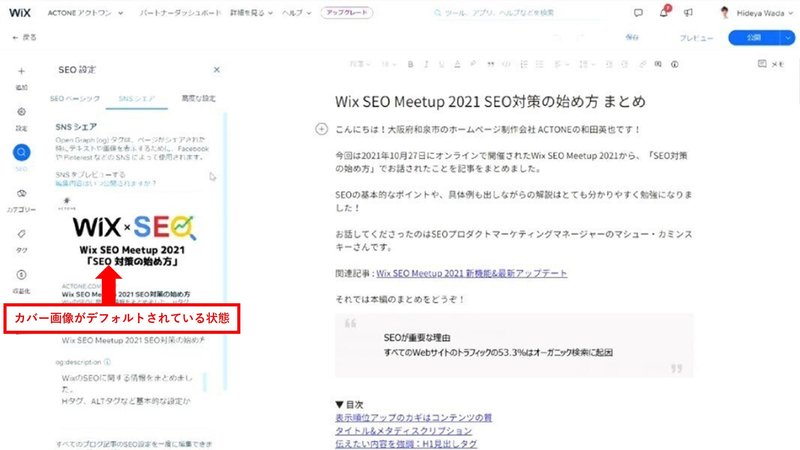Close the SEO 設定 panel
The width and height of the screenshot is (800, 450).
point(216,69)
